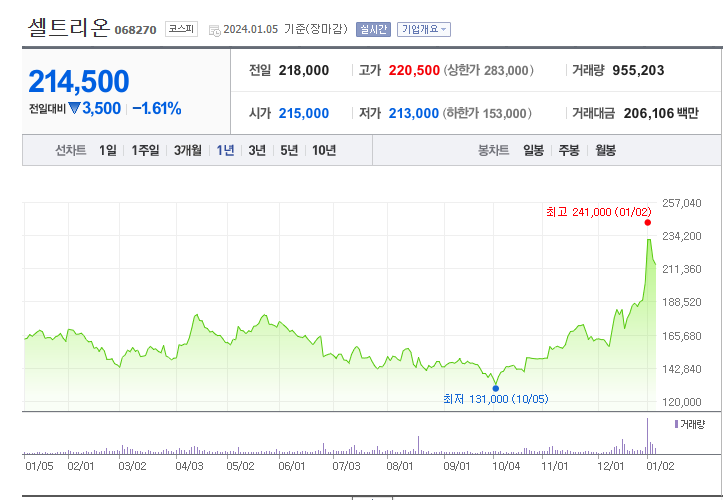Image resolution: width=723 pixels, height=500 pixels.
Task: Click the 07/03 date label on the x-axis
Action: pyautogui.click(x=346, y=466)
